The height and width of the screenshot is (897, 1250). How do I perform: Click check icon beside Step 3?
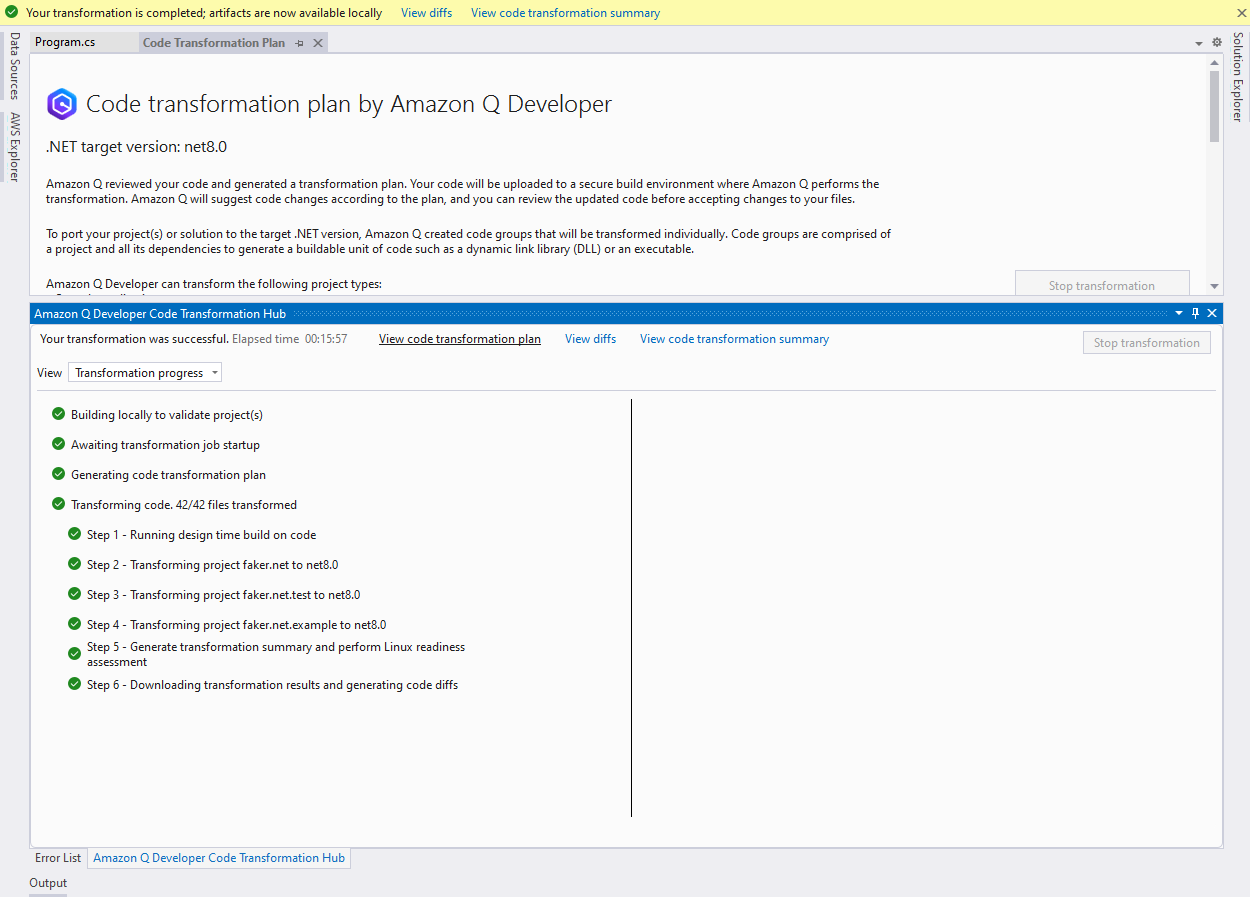(74, 594)
